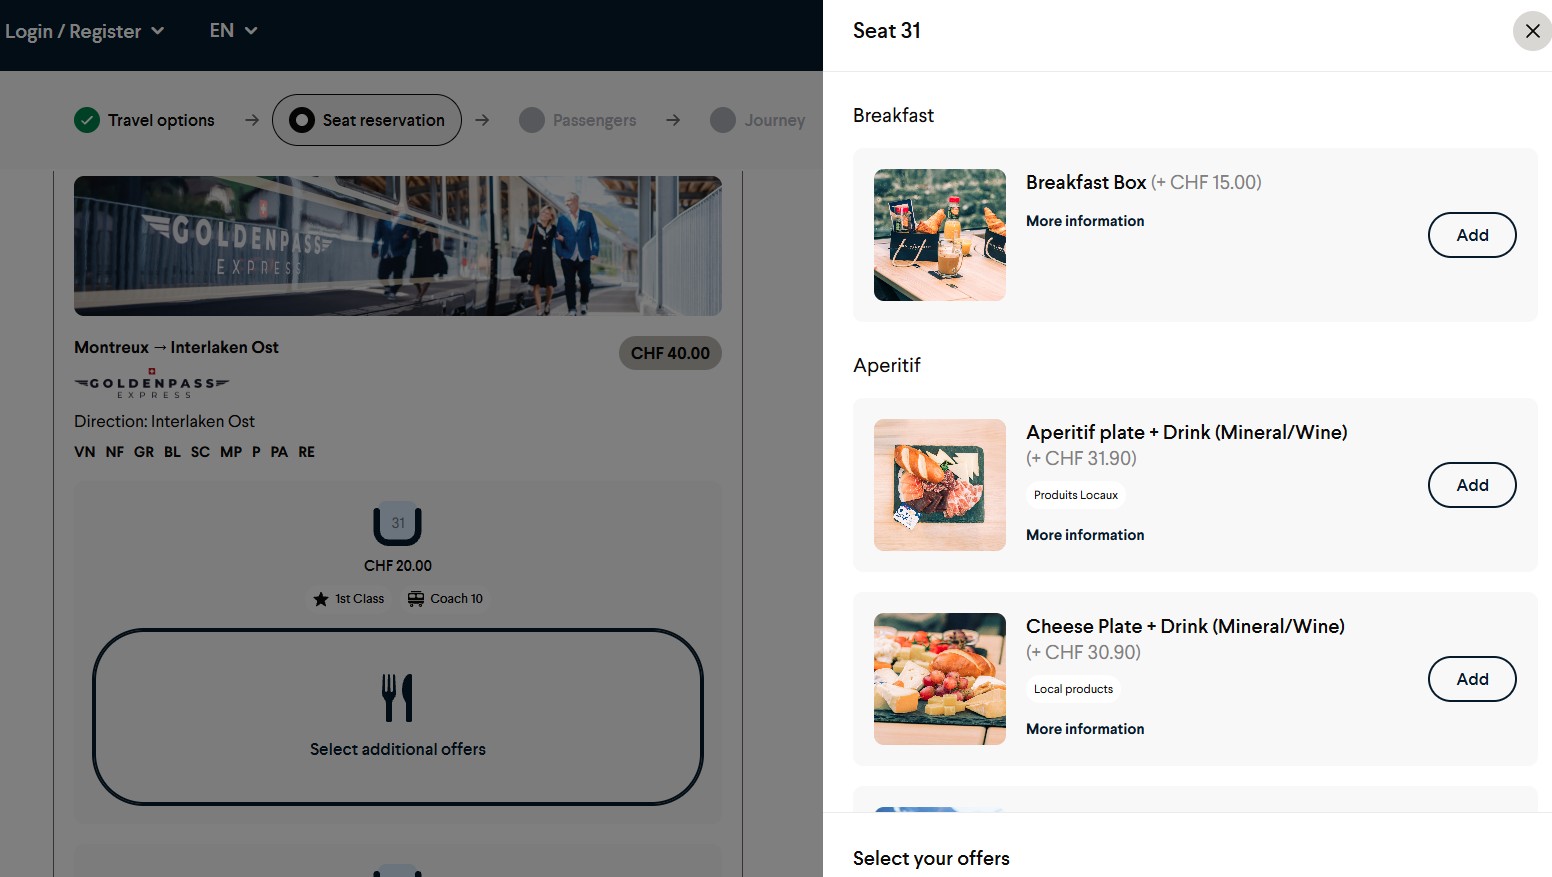Click the GoldenPass Express logo
The width and height of the screenshot is (1552, 877).
152,384
